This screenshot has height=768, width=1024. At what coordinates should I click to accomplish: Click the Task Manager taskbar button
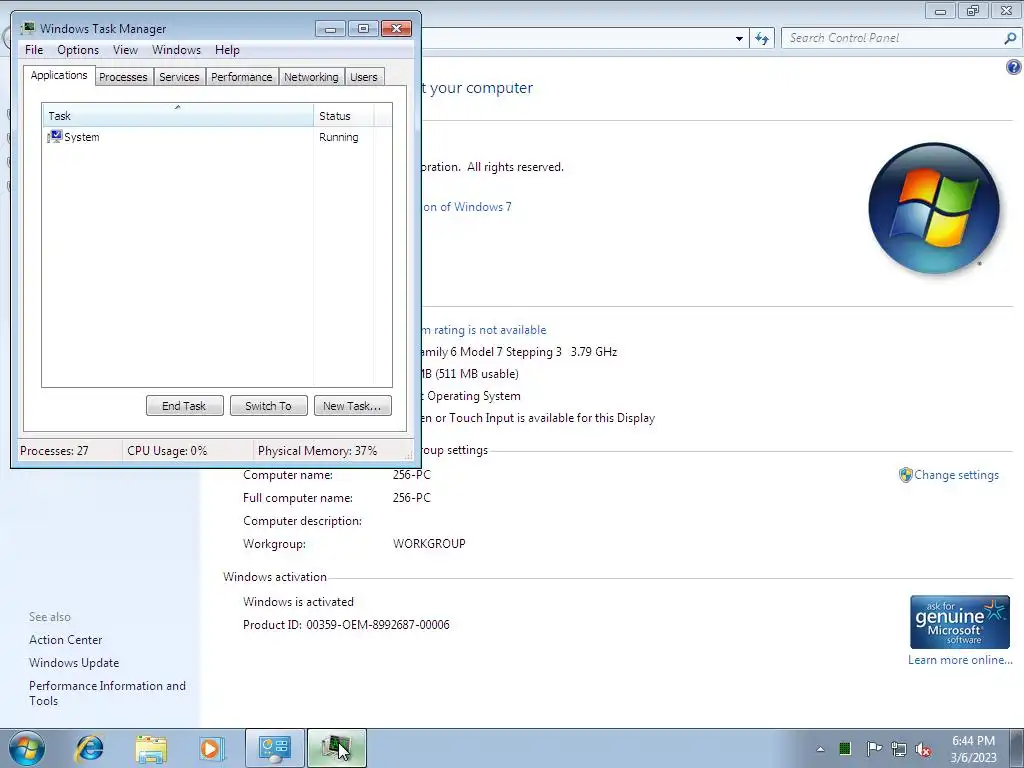pos(336,748)
